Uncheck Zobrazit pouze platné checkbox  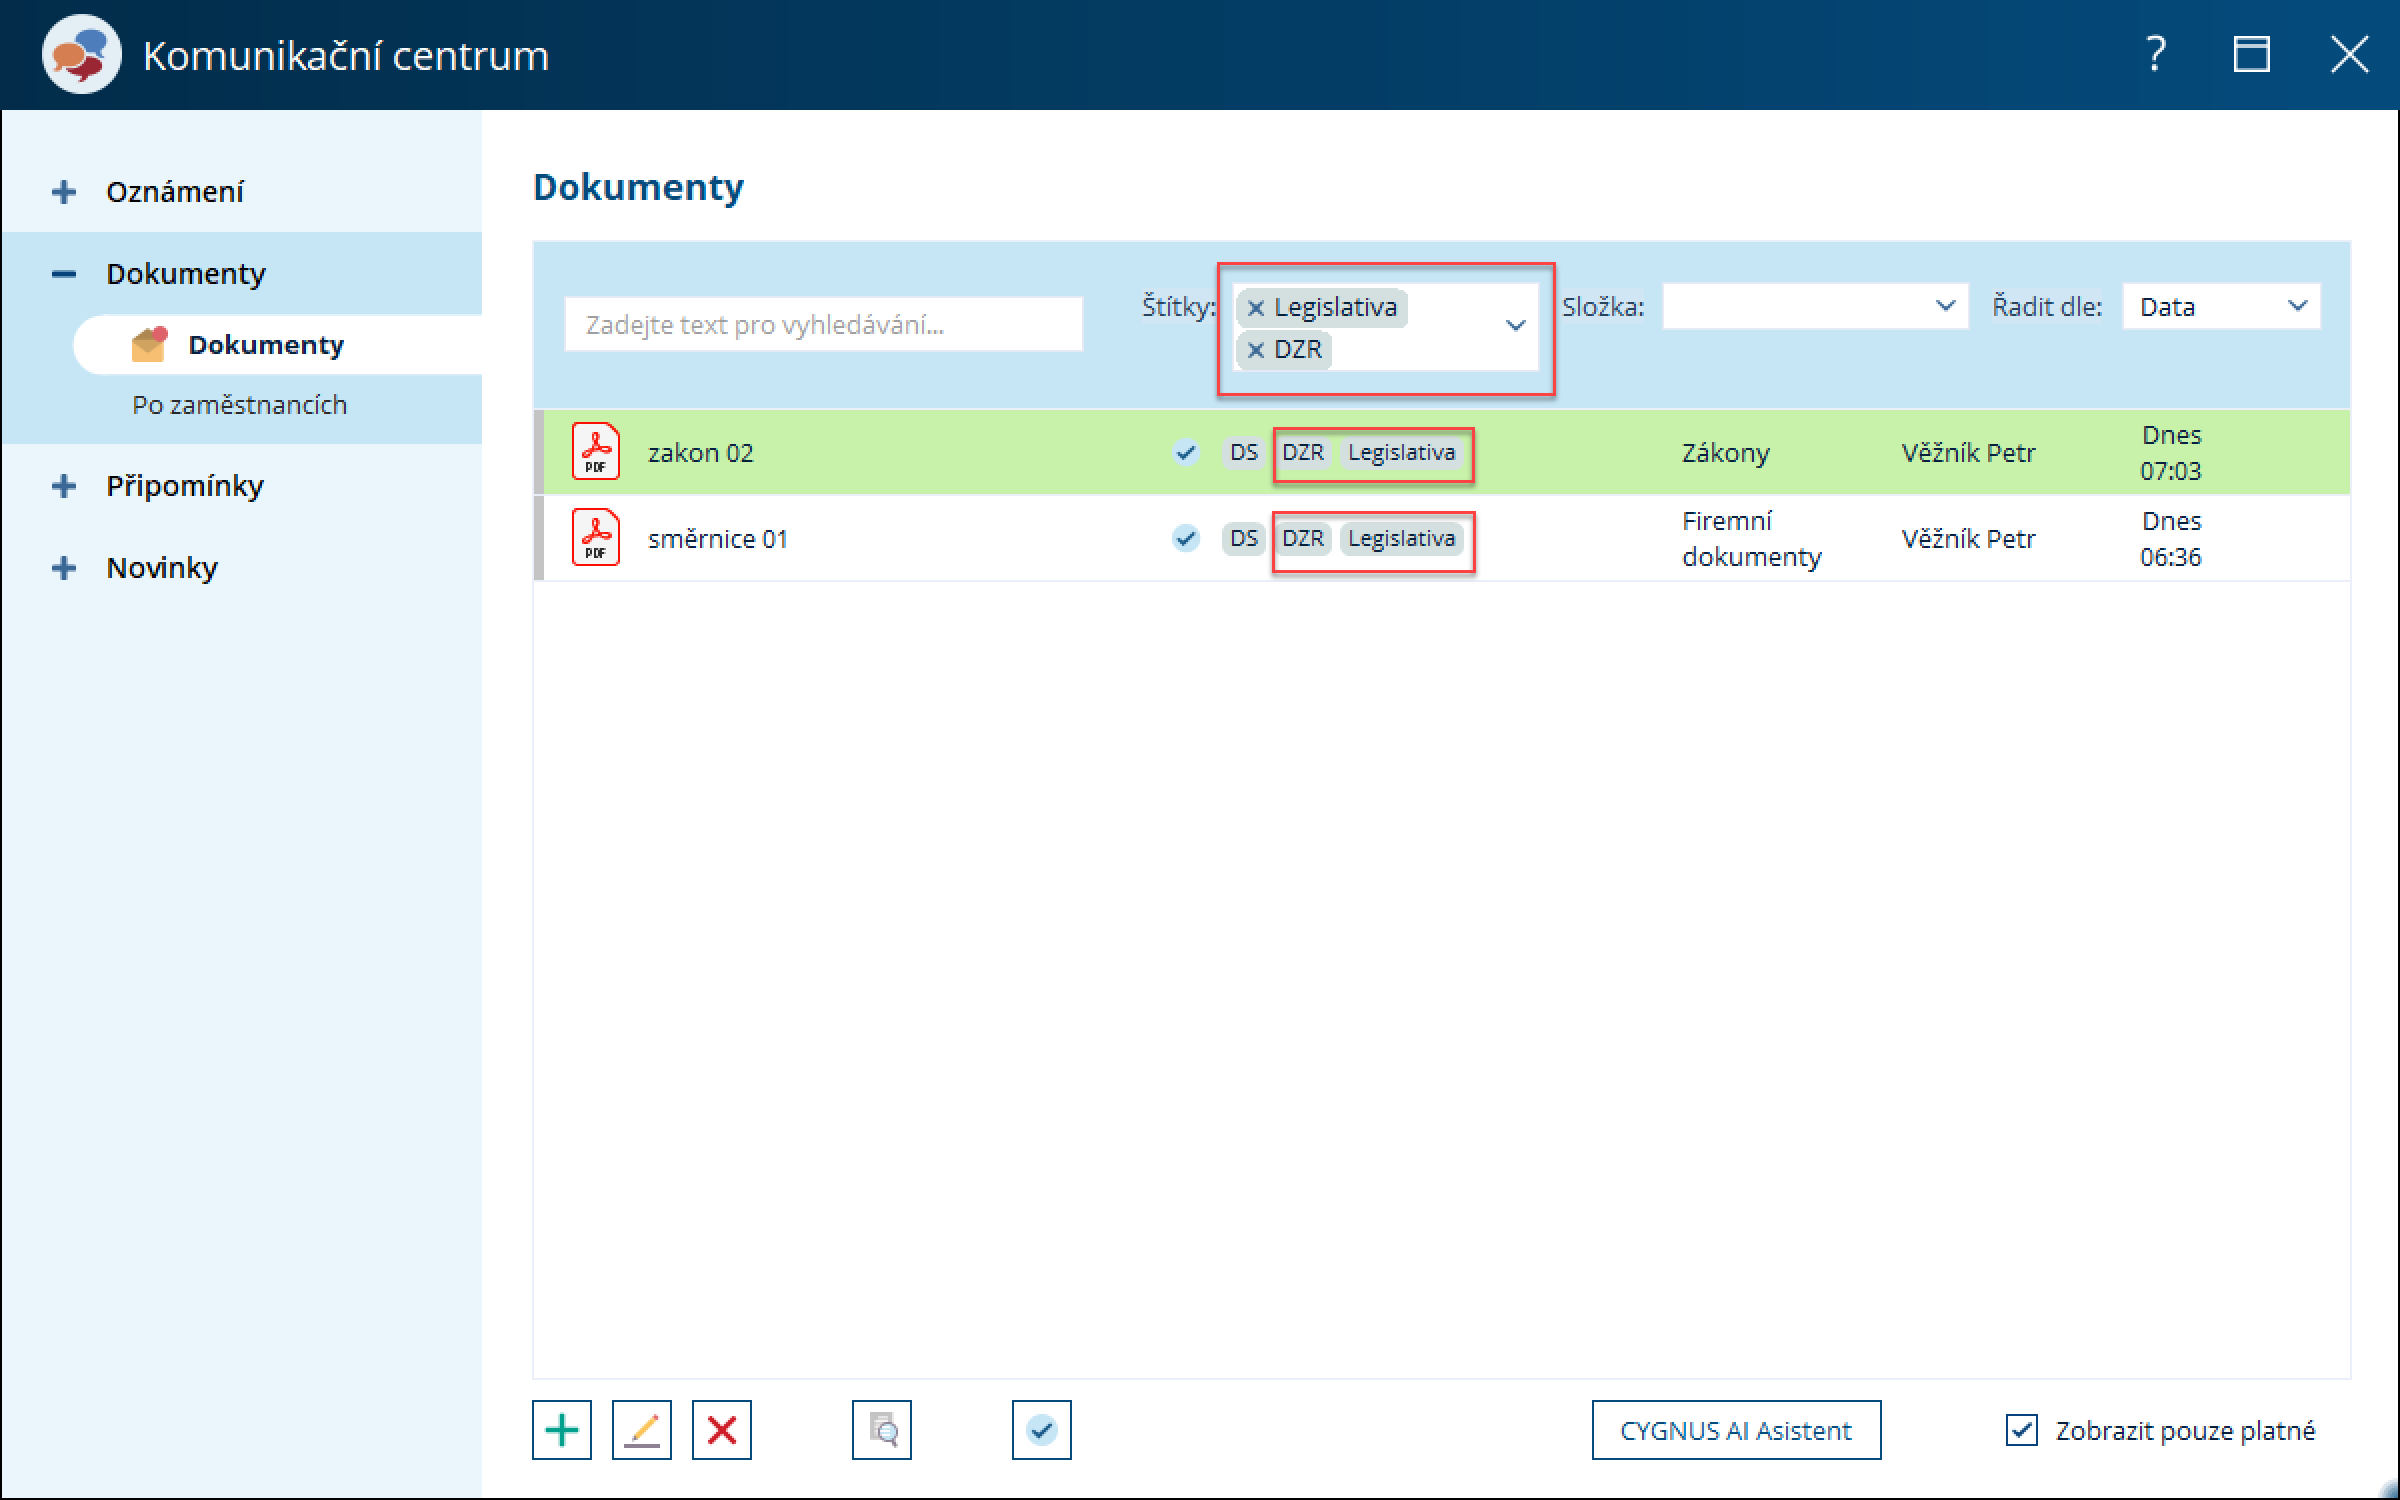[x=2021, y=1430]
